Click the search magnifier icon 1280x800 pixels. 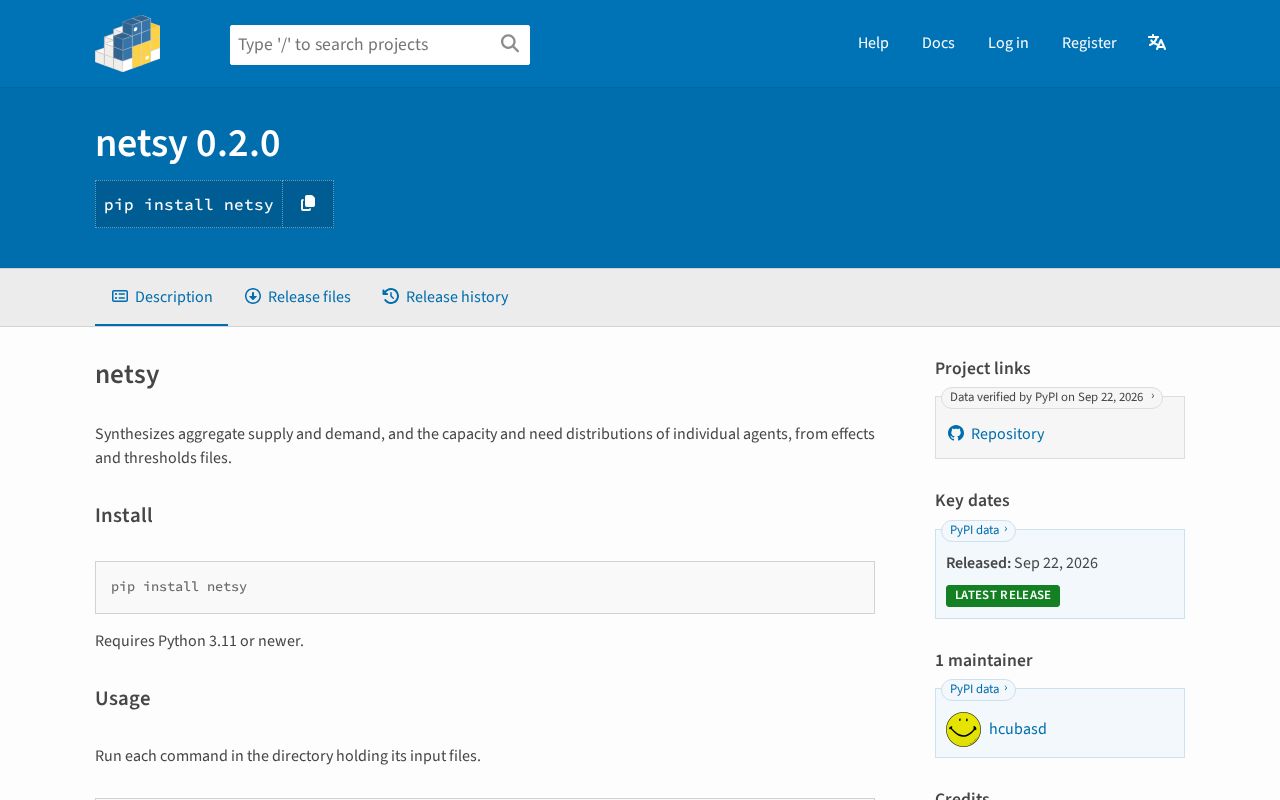point(510,44)
